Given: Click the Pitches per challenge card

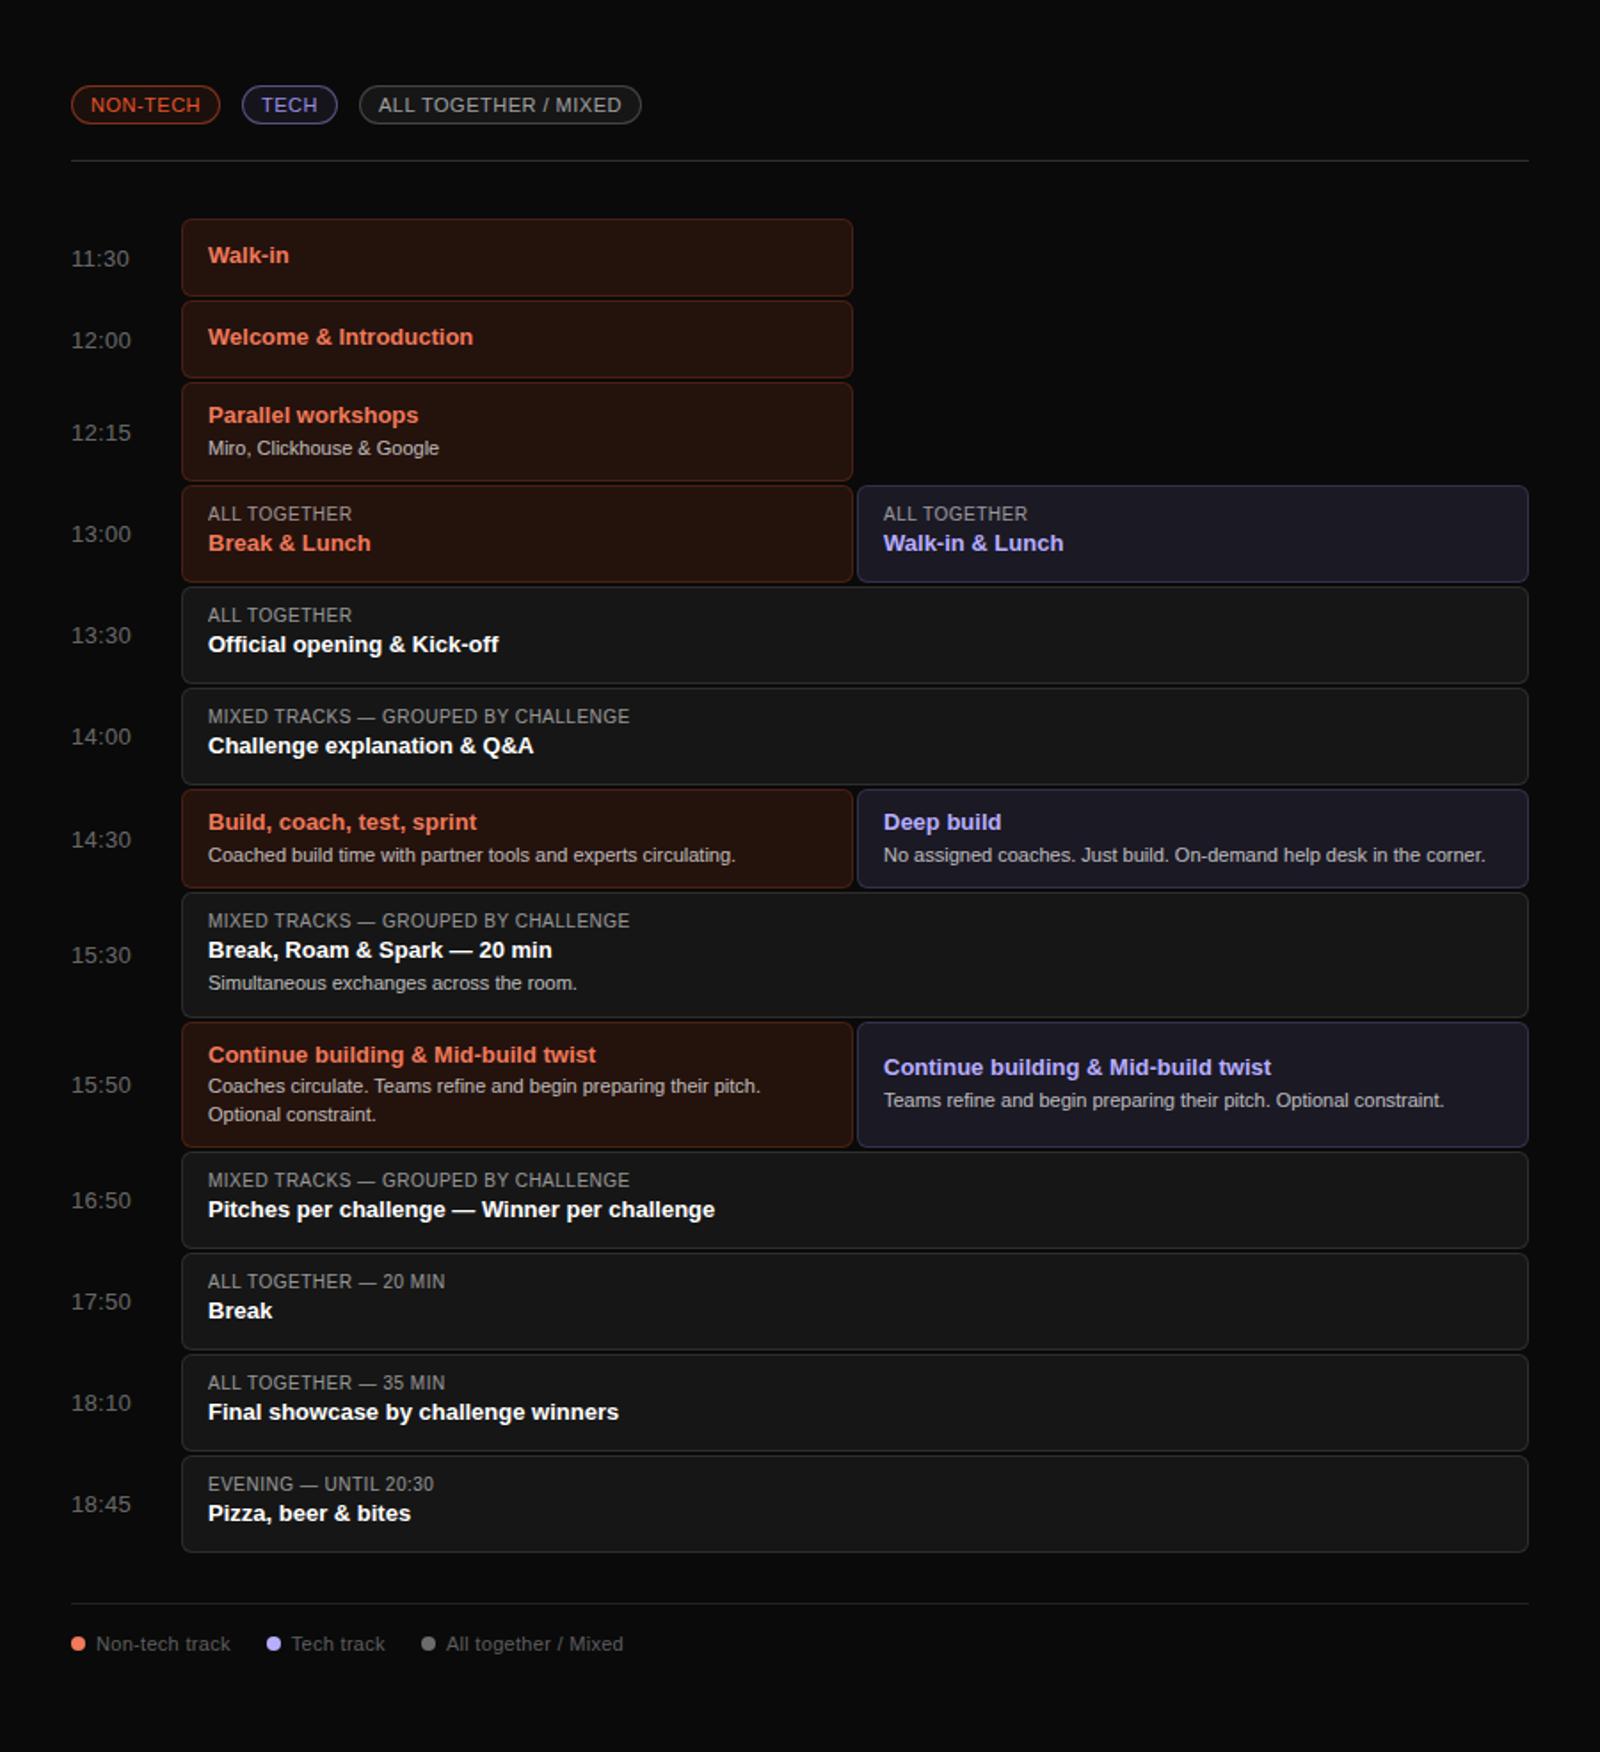Looking at the screenshot, I should point(854,1200).
